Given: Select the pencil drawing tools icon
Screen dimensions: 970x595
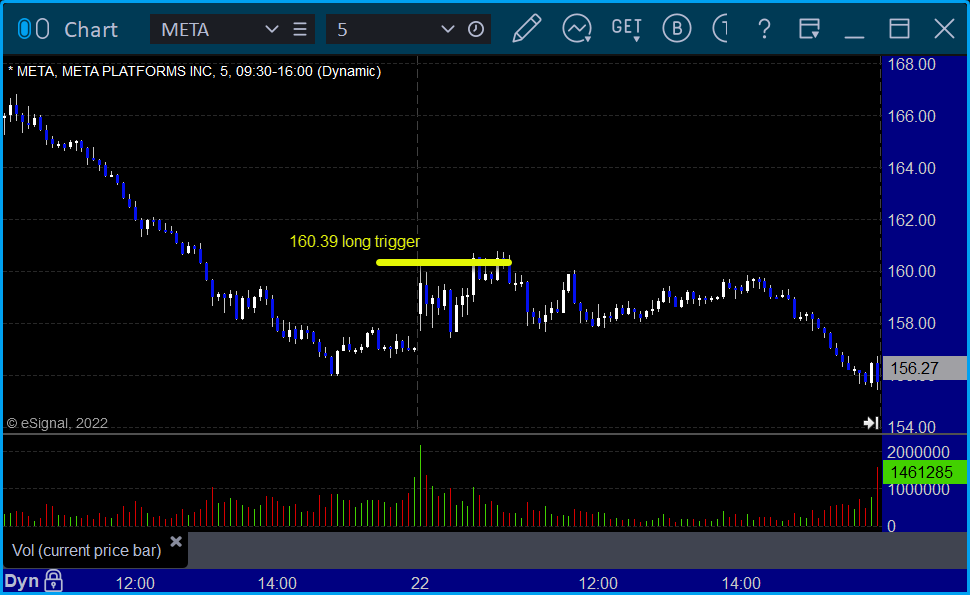Looking at the screenshot, I should 526,28.
